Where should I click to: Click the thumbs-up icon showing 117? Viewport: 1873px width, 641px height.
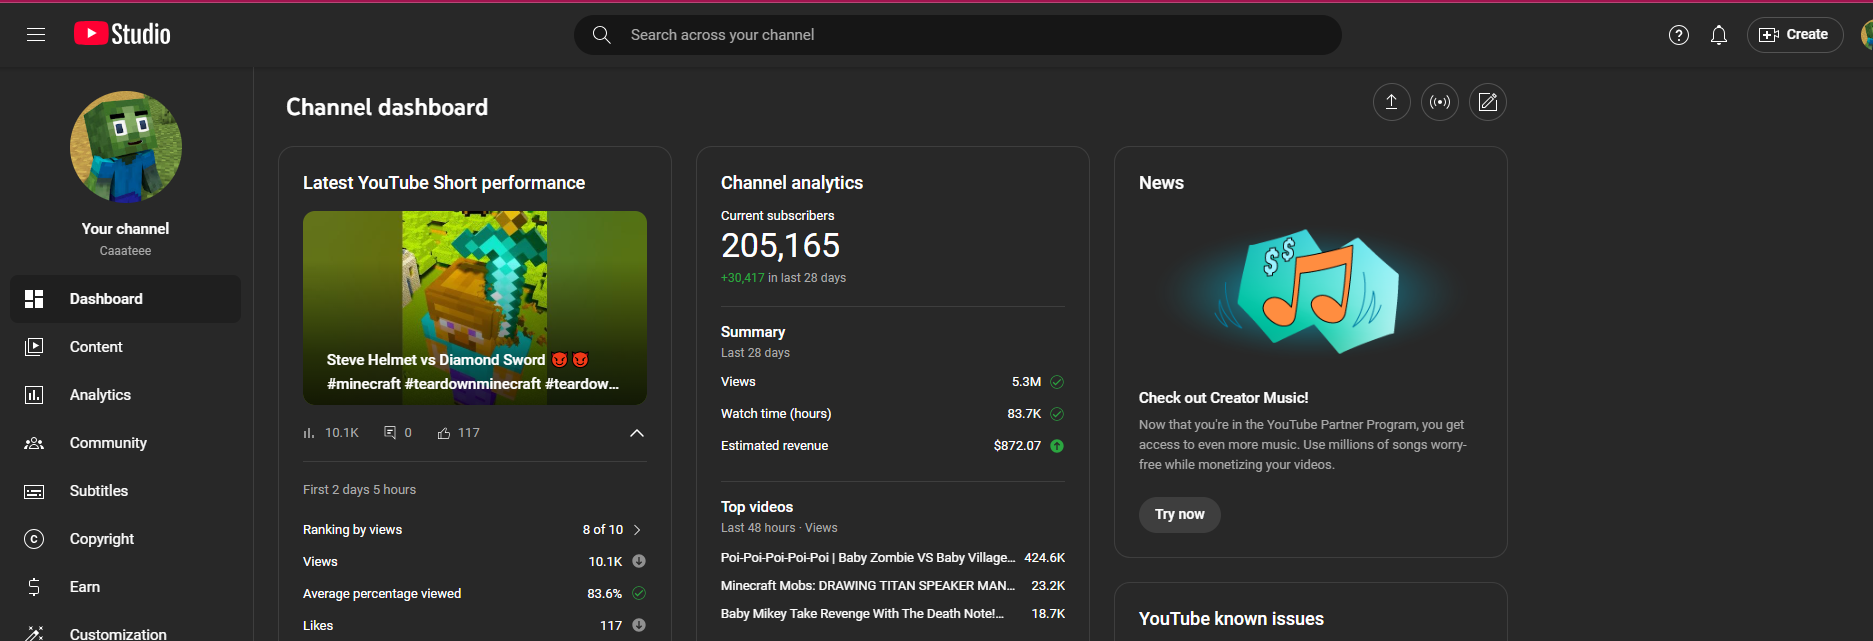coord(444,433)
